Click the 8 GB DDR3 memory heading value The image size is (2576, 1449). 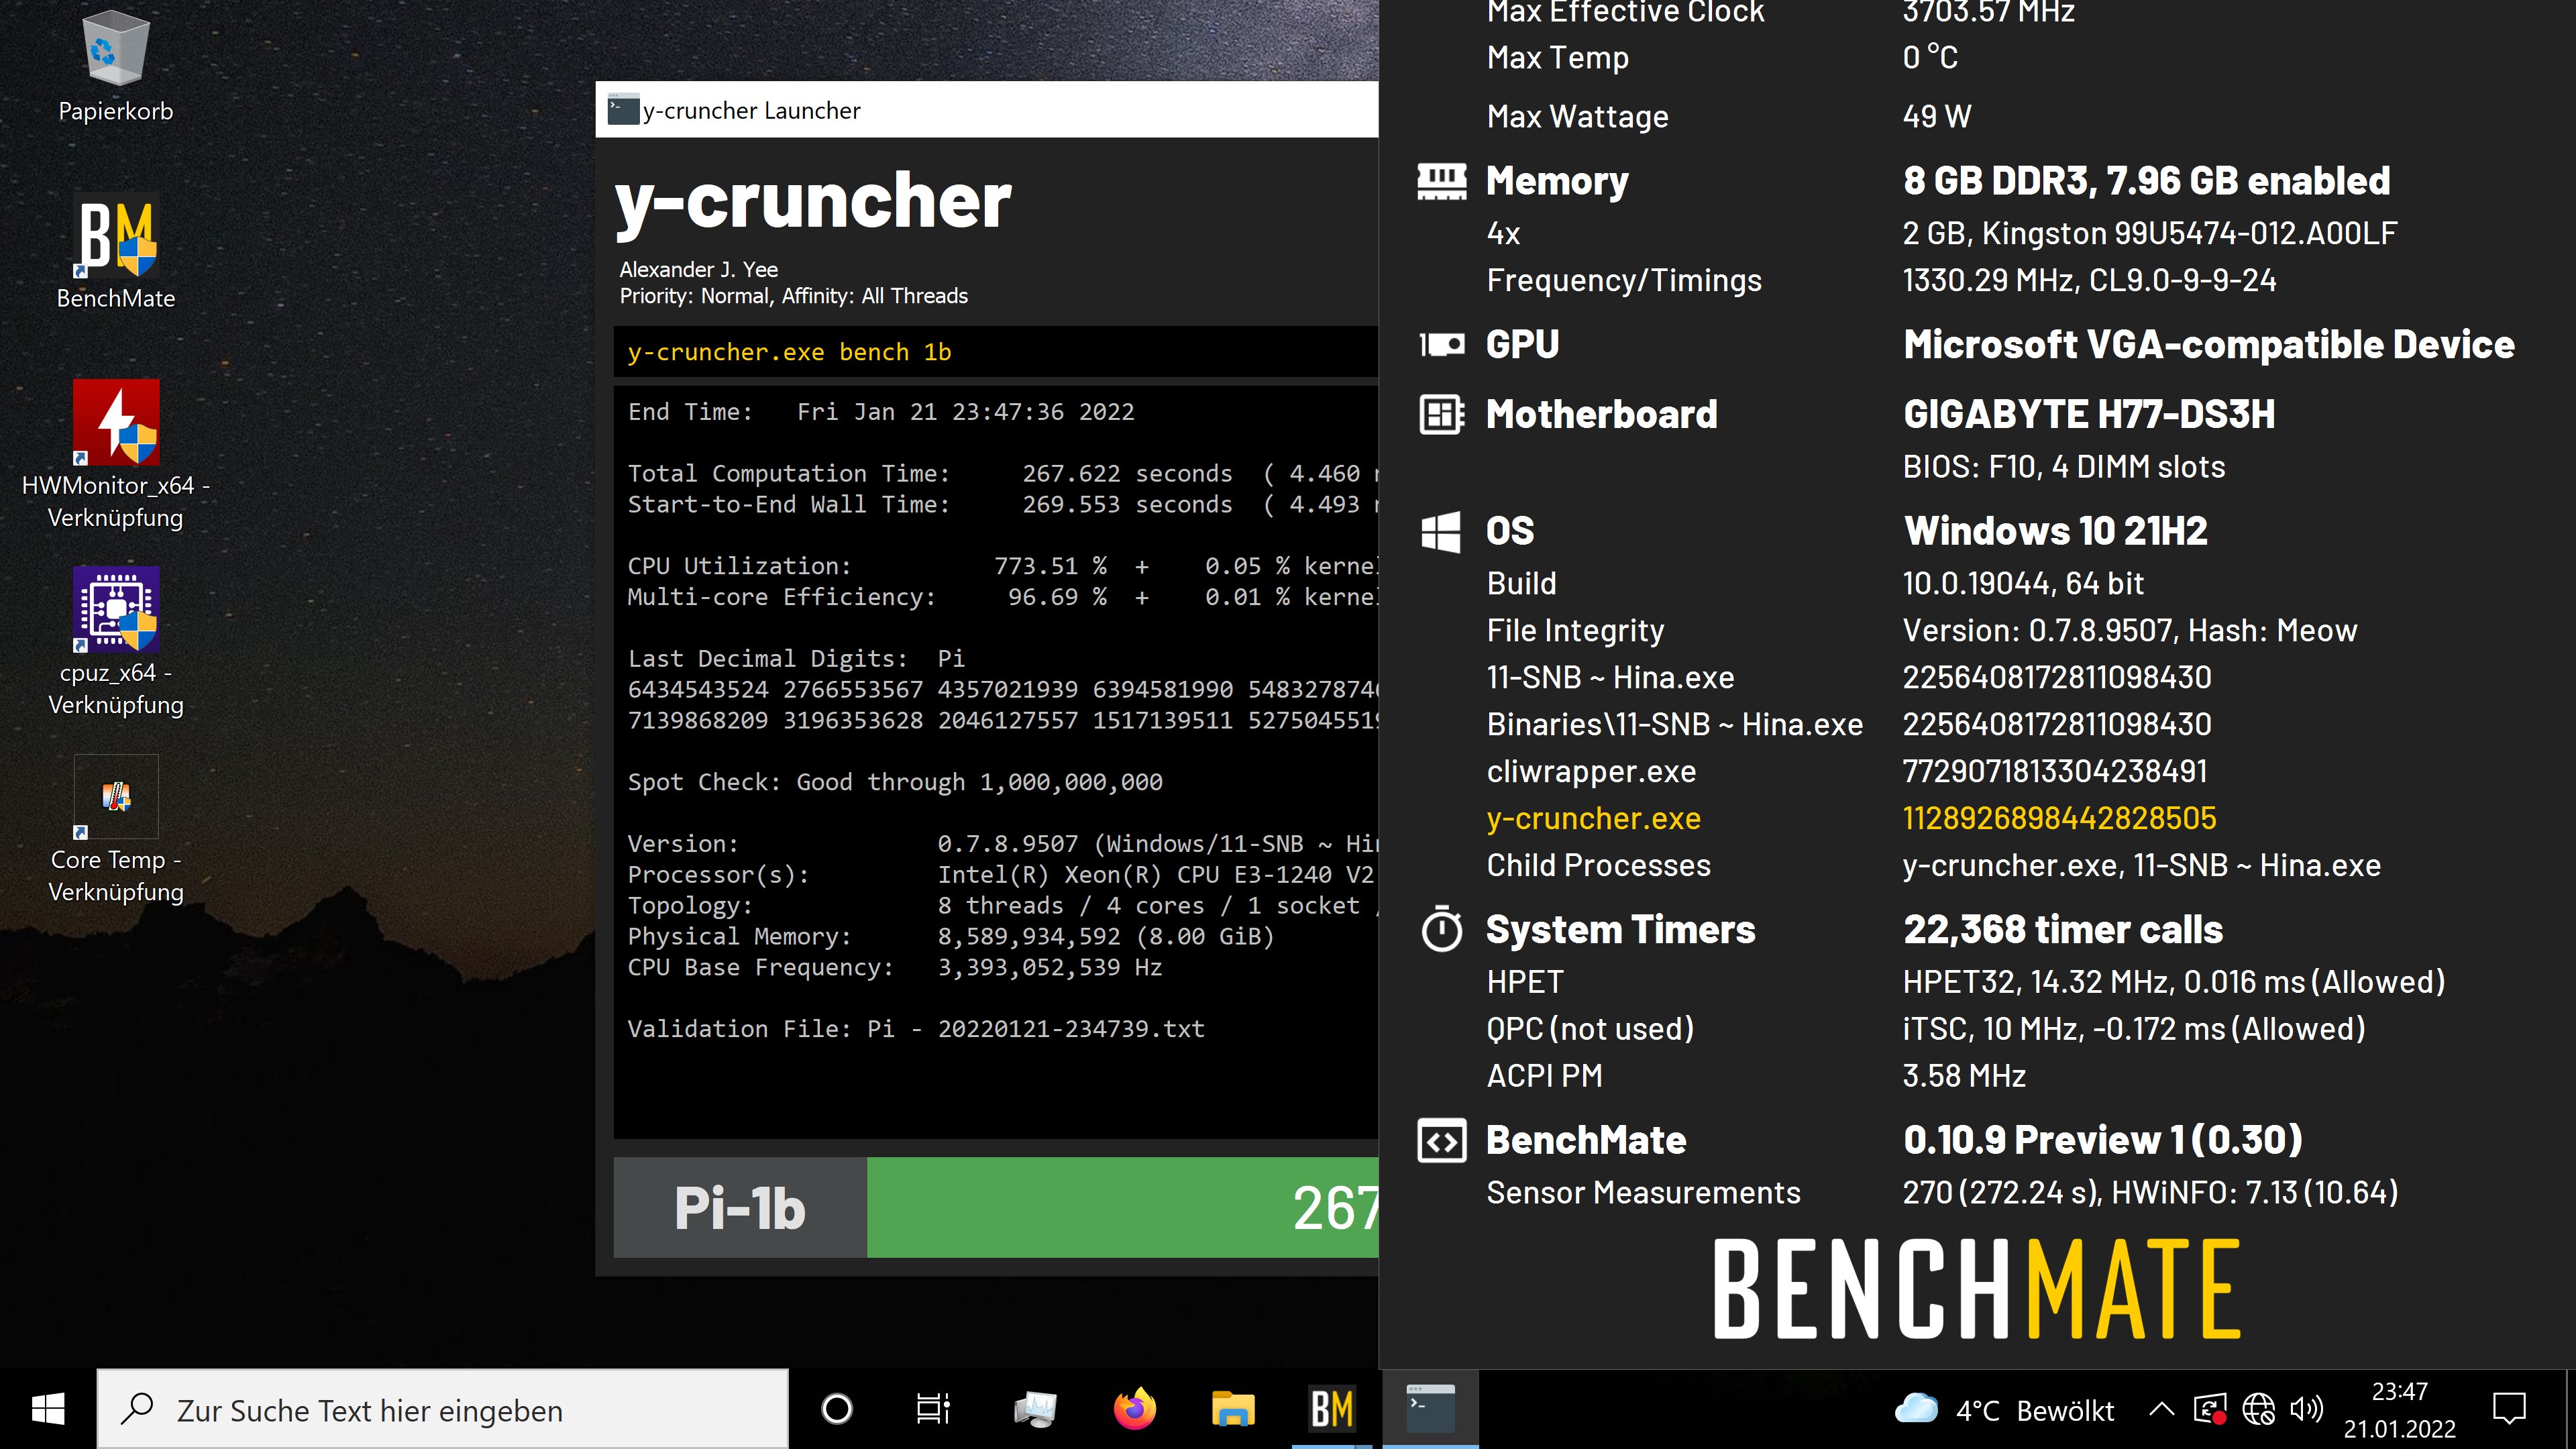click(x=2146, y=181)
